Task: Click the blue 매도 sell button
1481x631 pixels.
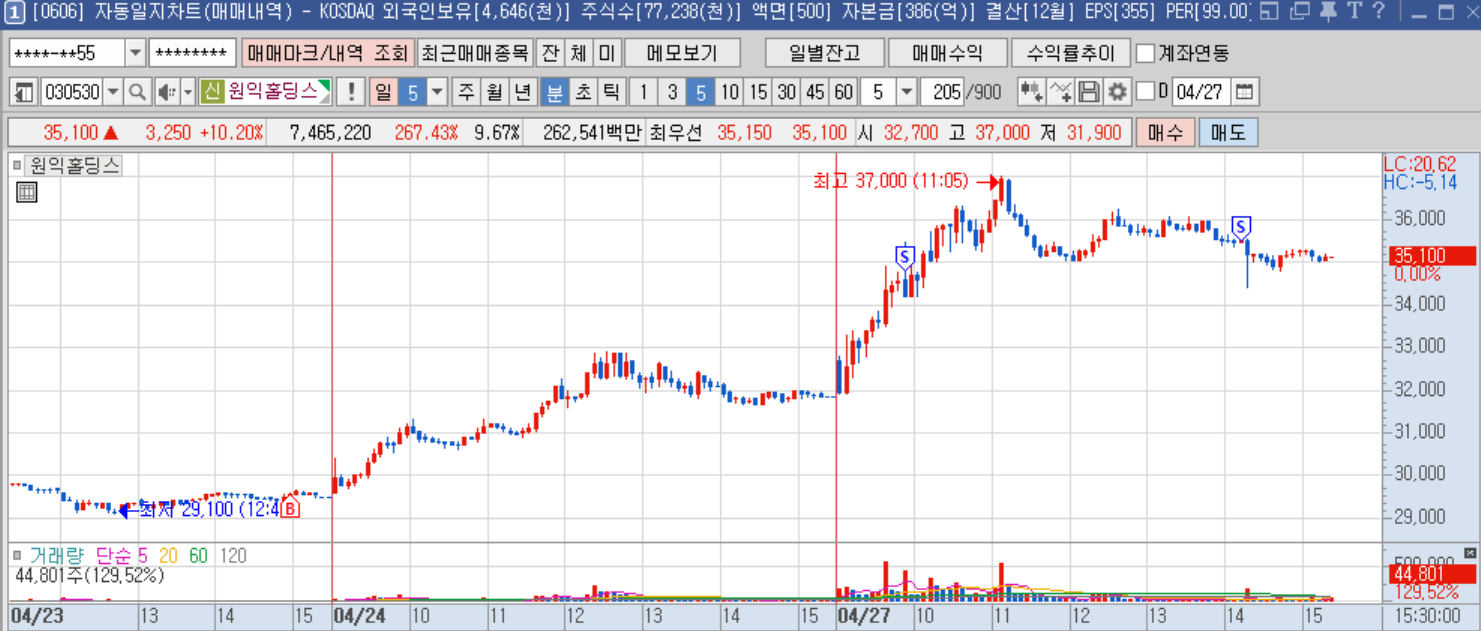Action: coord(1228,132)
